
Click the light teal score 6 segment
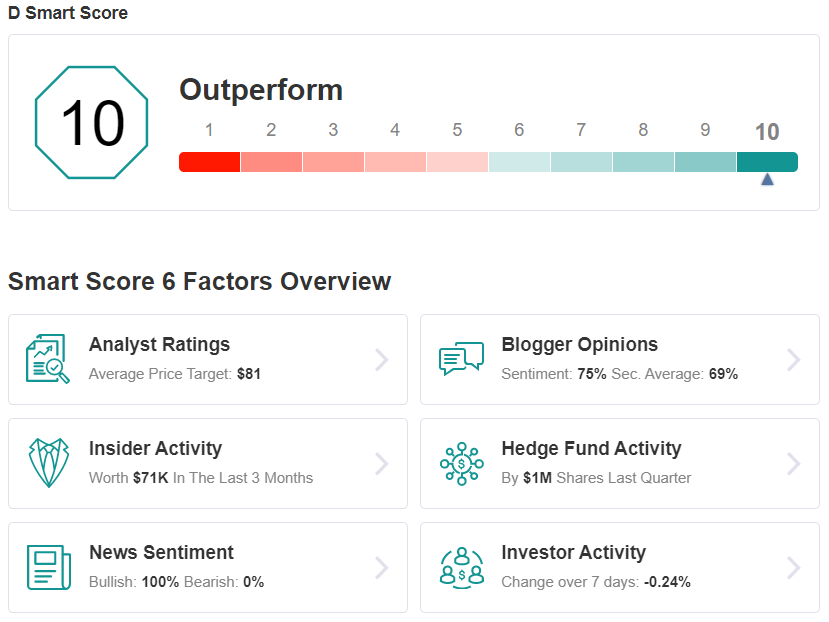tap(519, 162)
